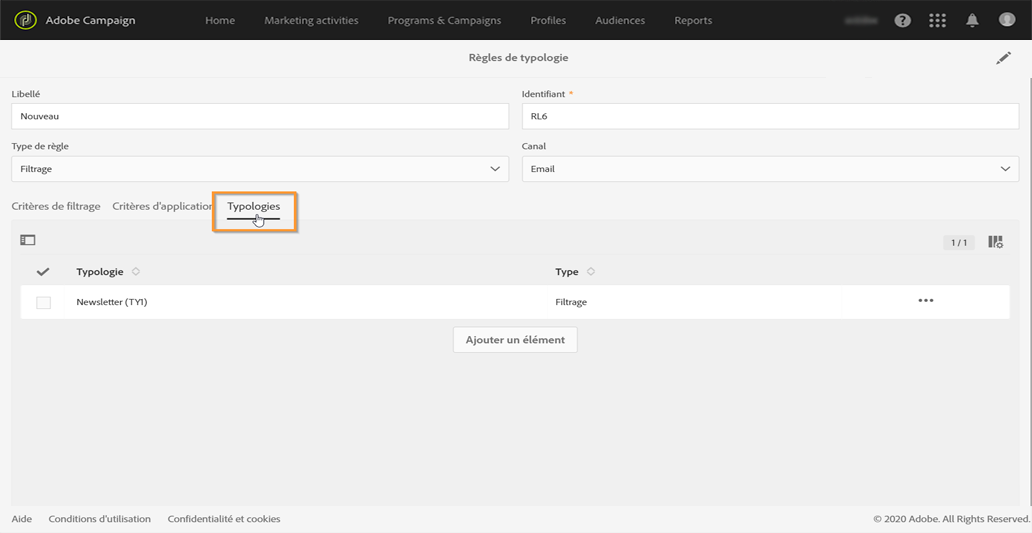Click the Typologie column header
1032x533 pixels.
[x=99, y=271]
